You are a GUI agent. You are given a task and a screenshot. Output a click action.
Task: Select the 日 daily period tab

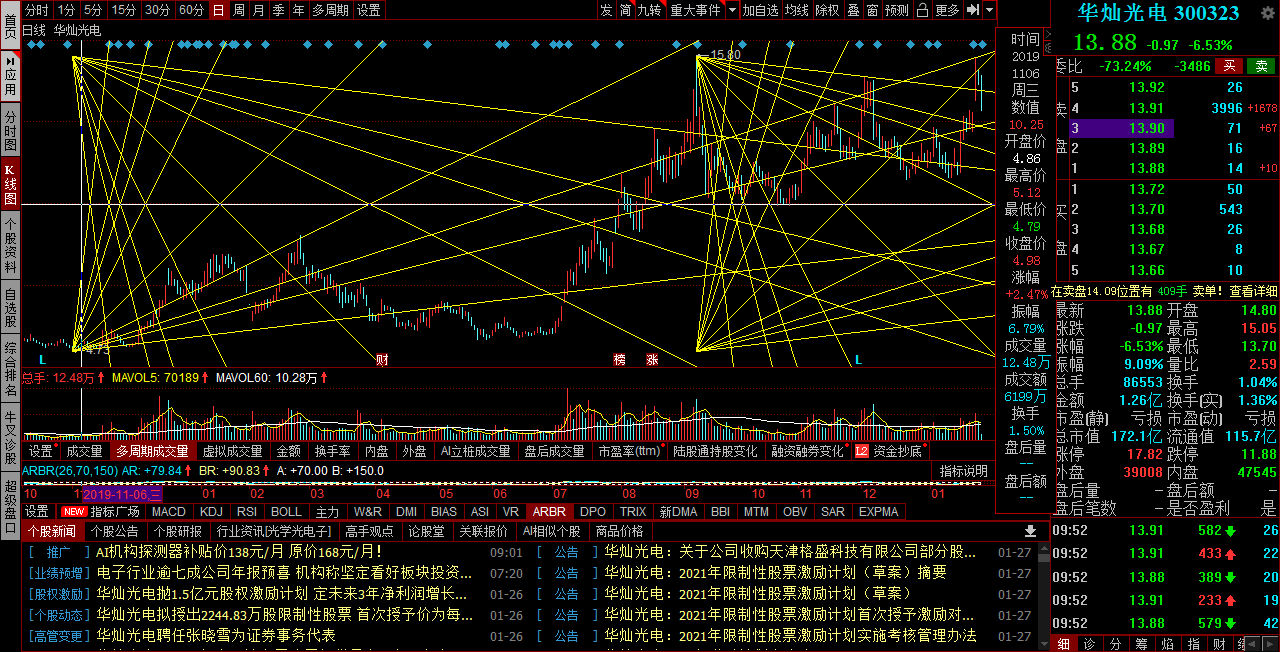click(x=218, y=10)
